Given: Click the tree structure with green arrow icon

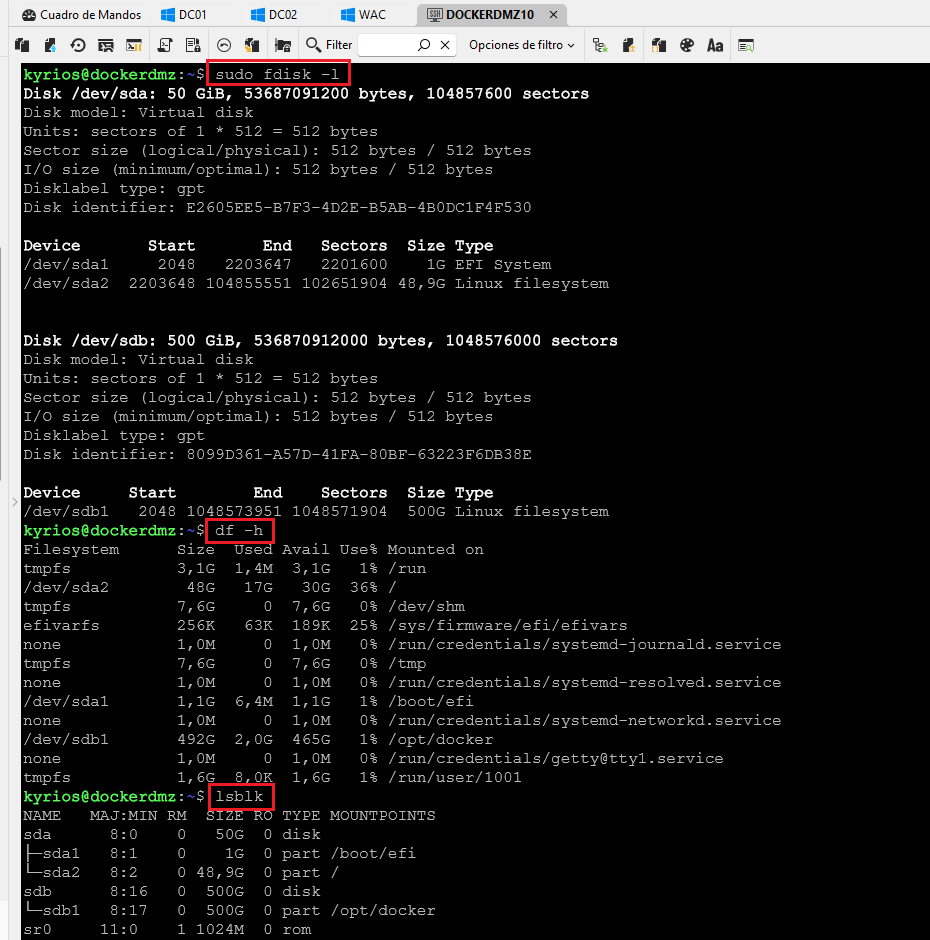Looking at the screenshot, I should 600,45.
